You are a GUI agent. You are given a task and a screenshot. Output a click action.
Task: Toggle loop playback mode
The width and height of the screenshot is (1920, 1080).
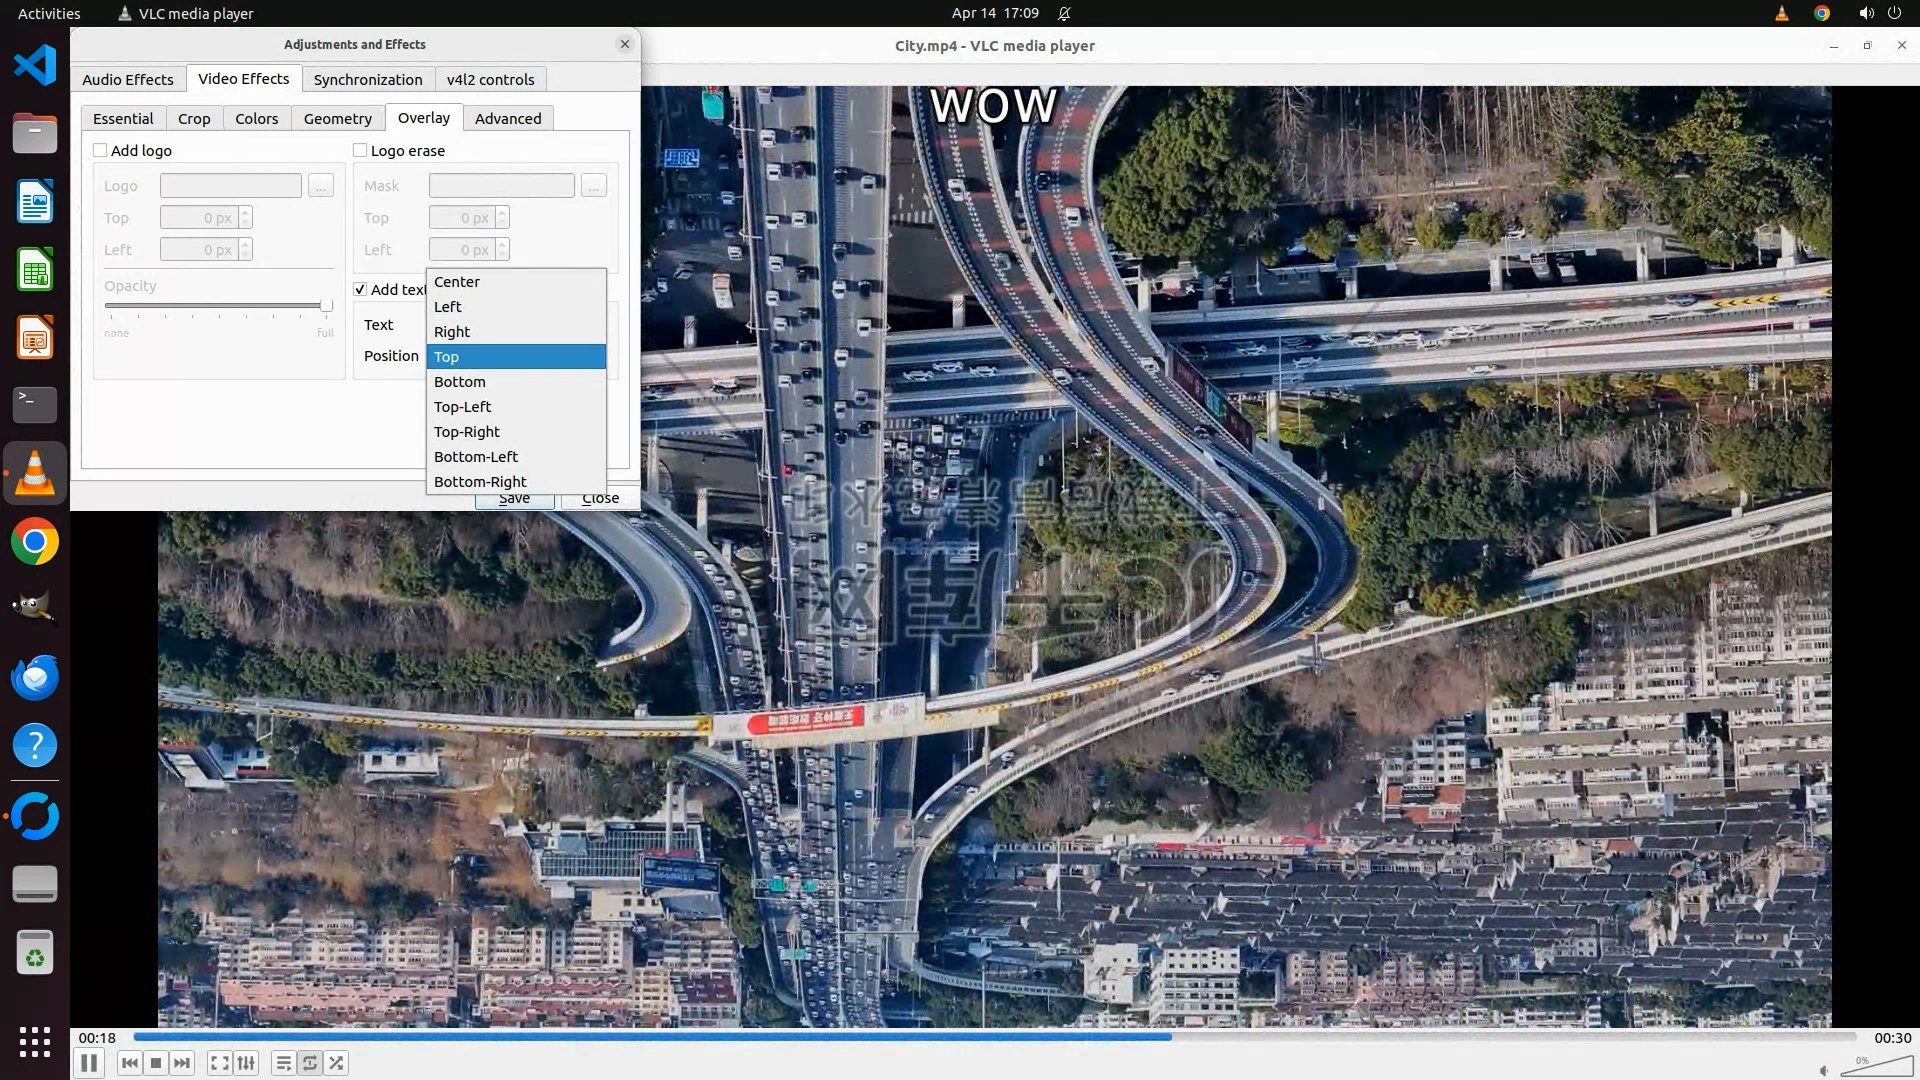point(310,1063)
